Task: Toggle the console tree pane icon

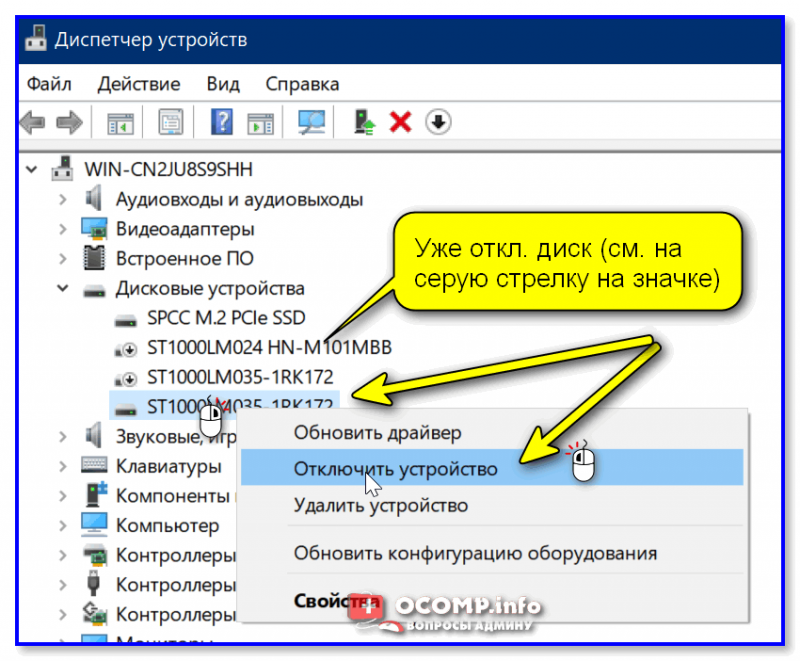Action: pyautogui.click(x=120, y=123)
